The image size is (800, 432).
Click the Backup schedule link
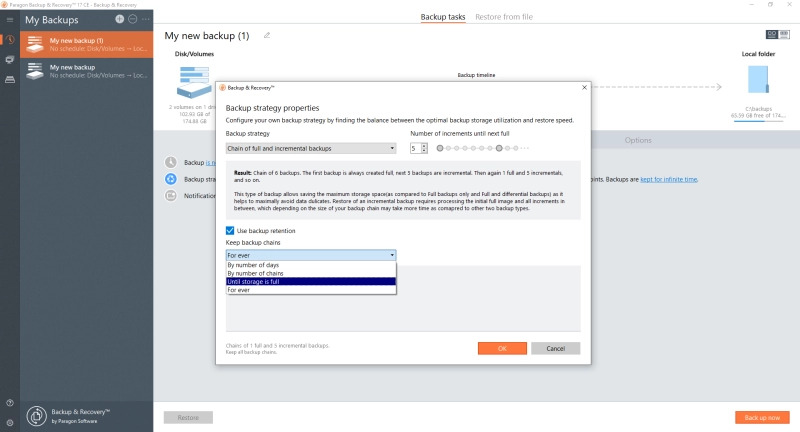click(x=210, y=163)
